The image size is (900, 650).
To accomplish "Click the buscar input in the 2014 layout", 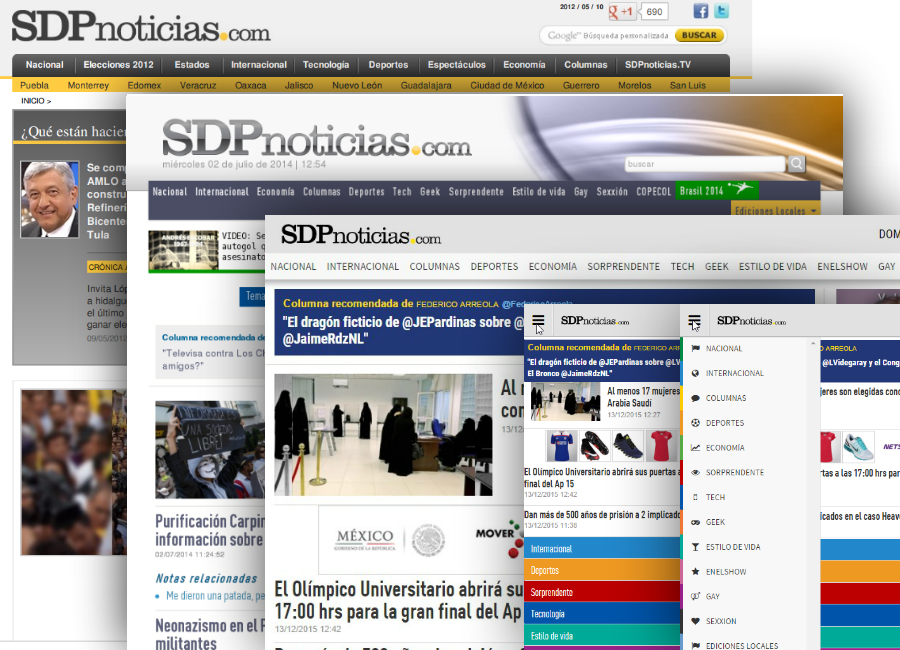I will tap(705, 164).
